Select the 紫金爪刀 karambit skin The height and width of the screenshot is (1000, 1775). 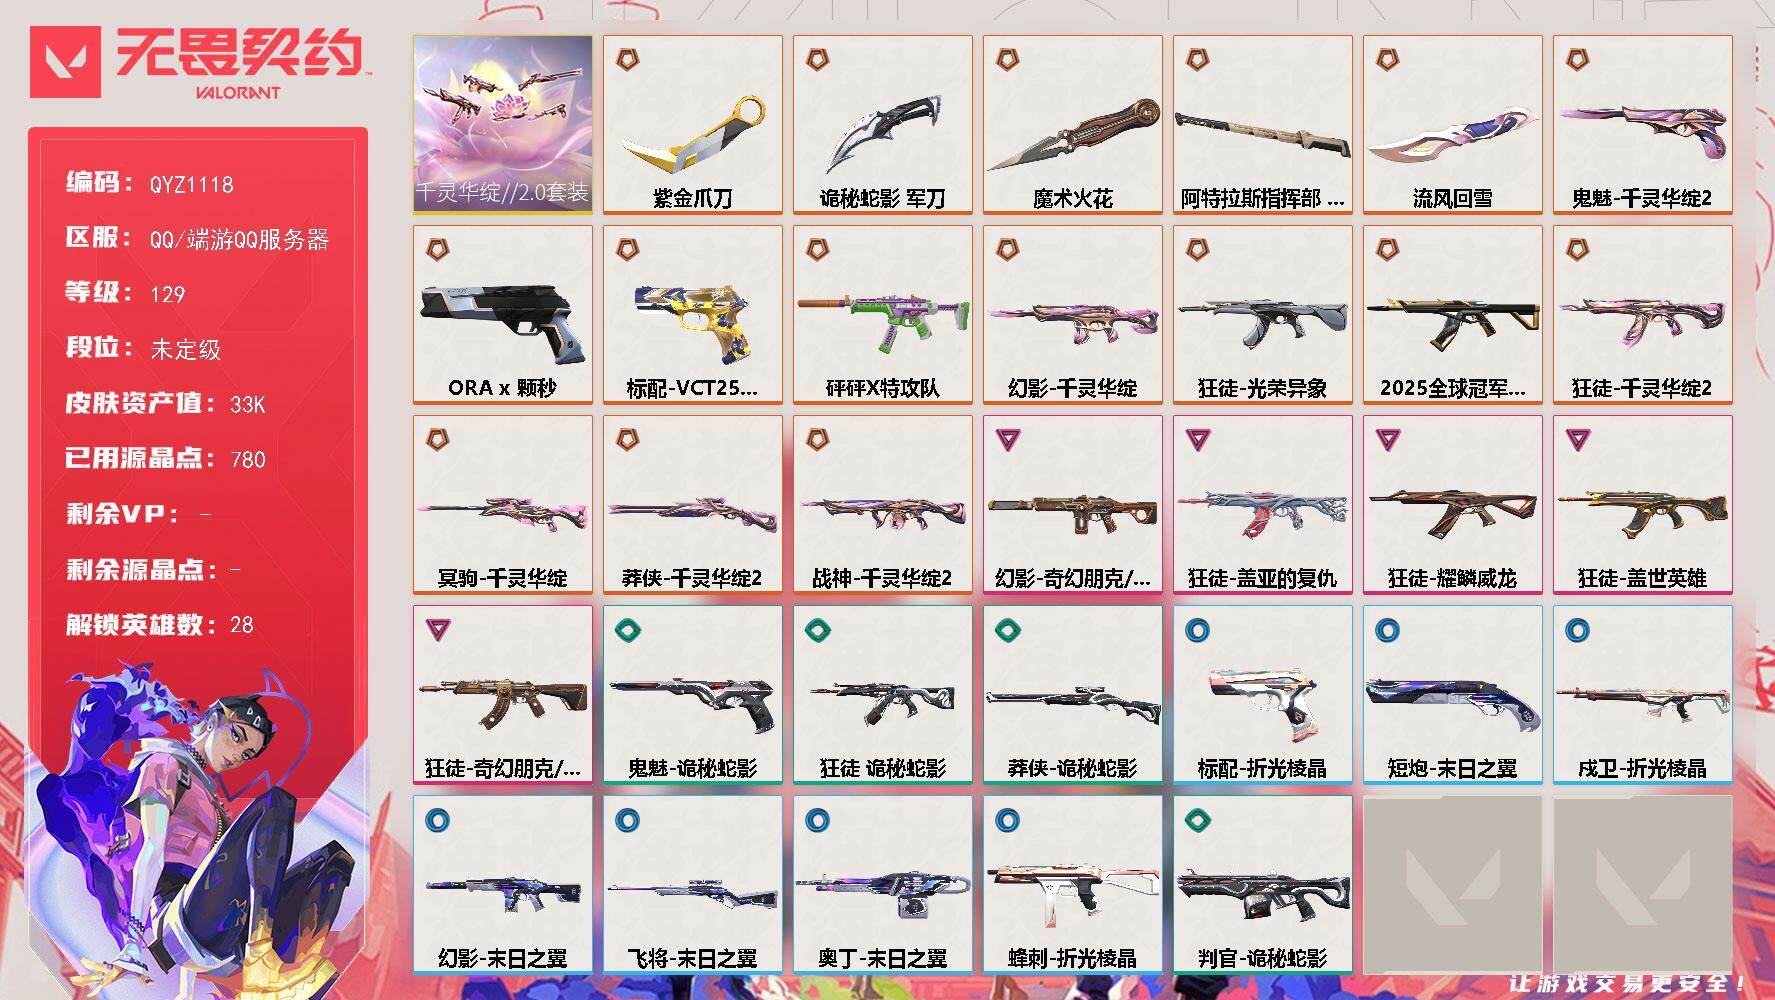tap(692, 125)
